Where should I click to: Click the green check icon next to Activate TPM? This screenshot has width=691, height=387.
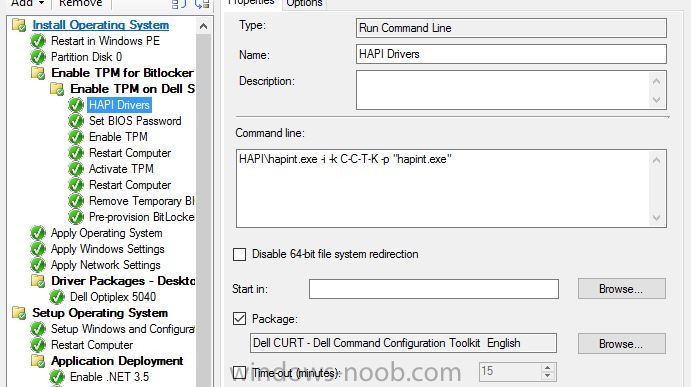(76, 169)
